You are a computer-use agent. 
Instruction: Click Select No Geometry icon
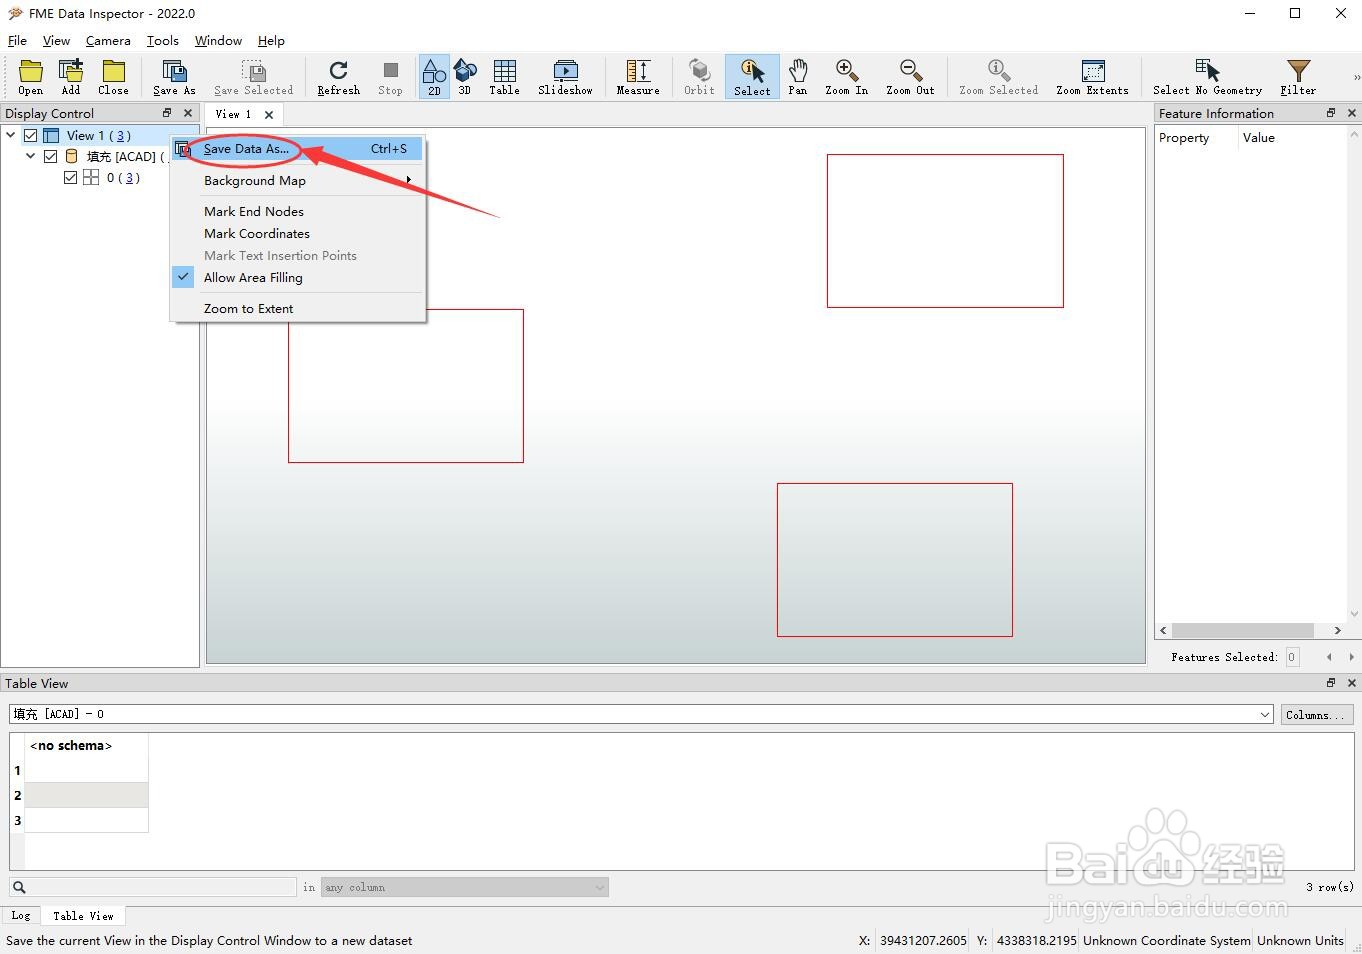[x=1207, y=77]
